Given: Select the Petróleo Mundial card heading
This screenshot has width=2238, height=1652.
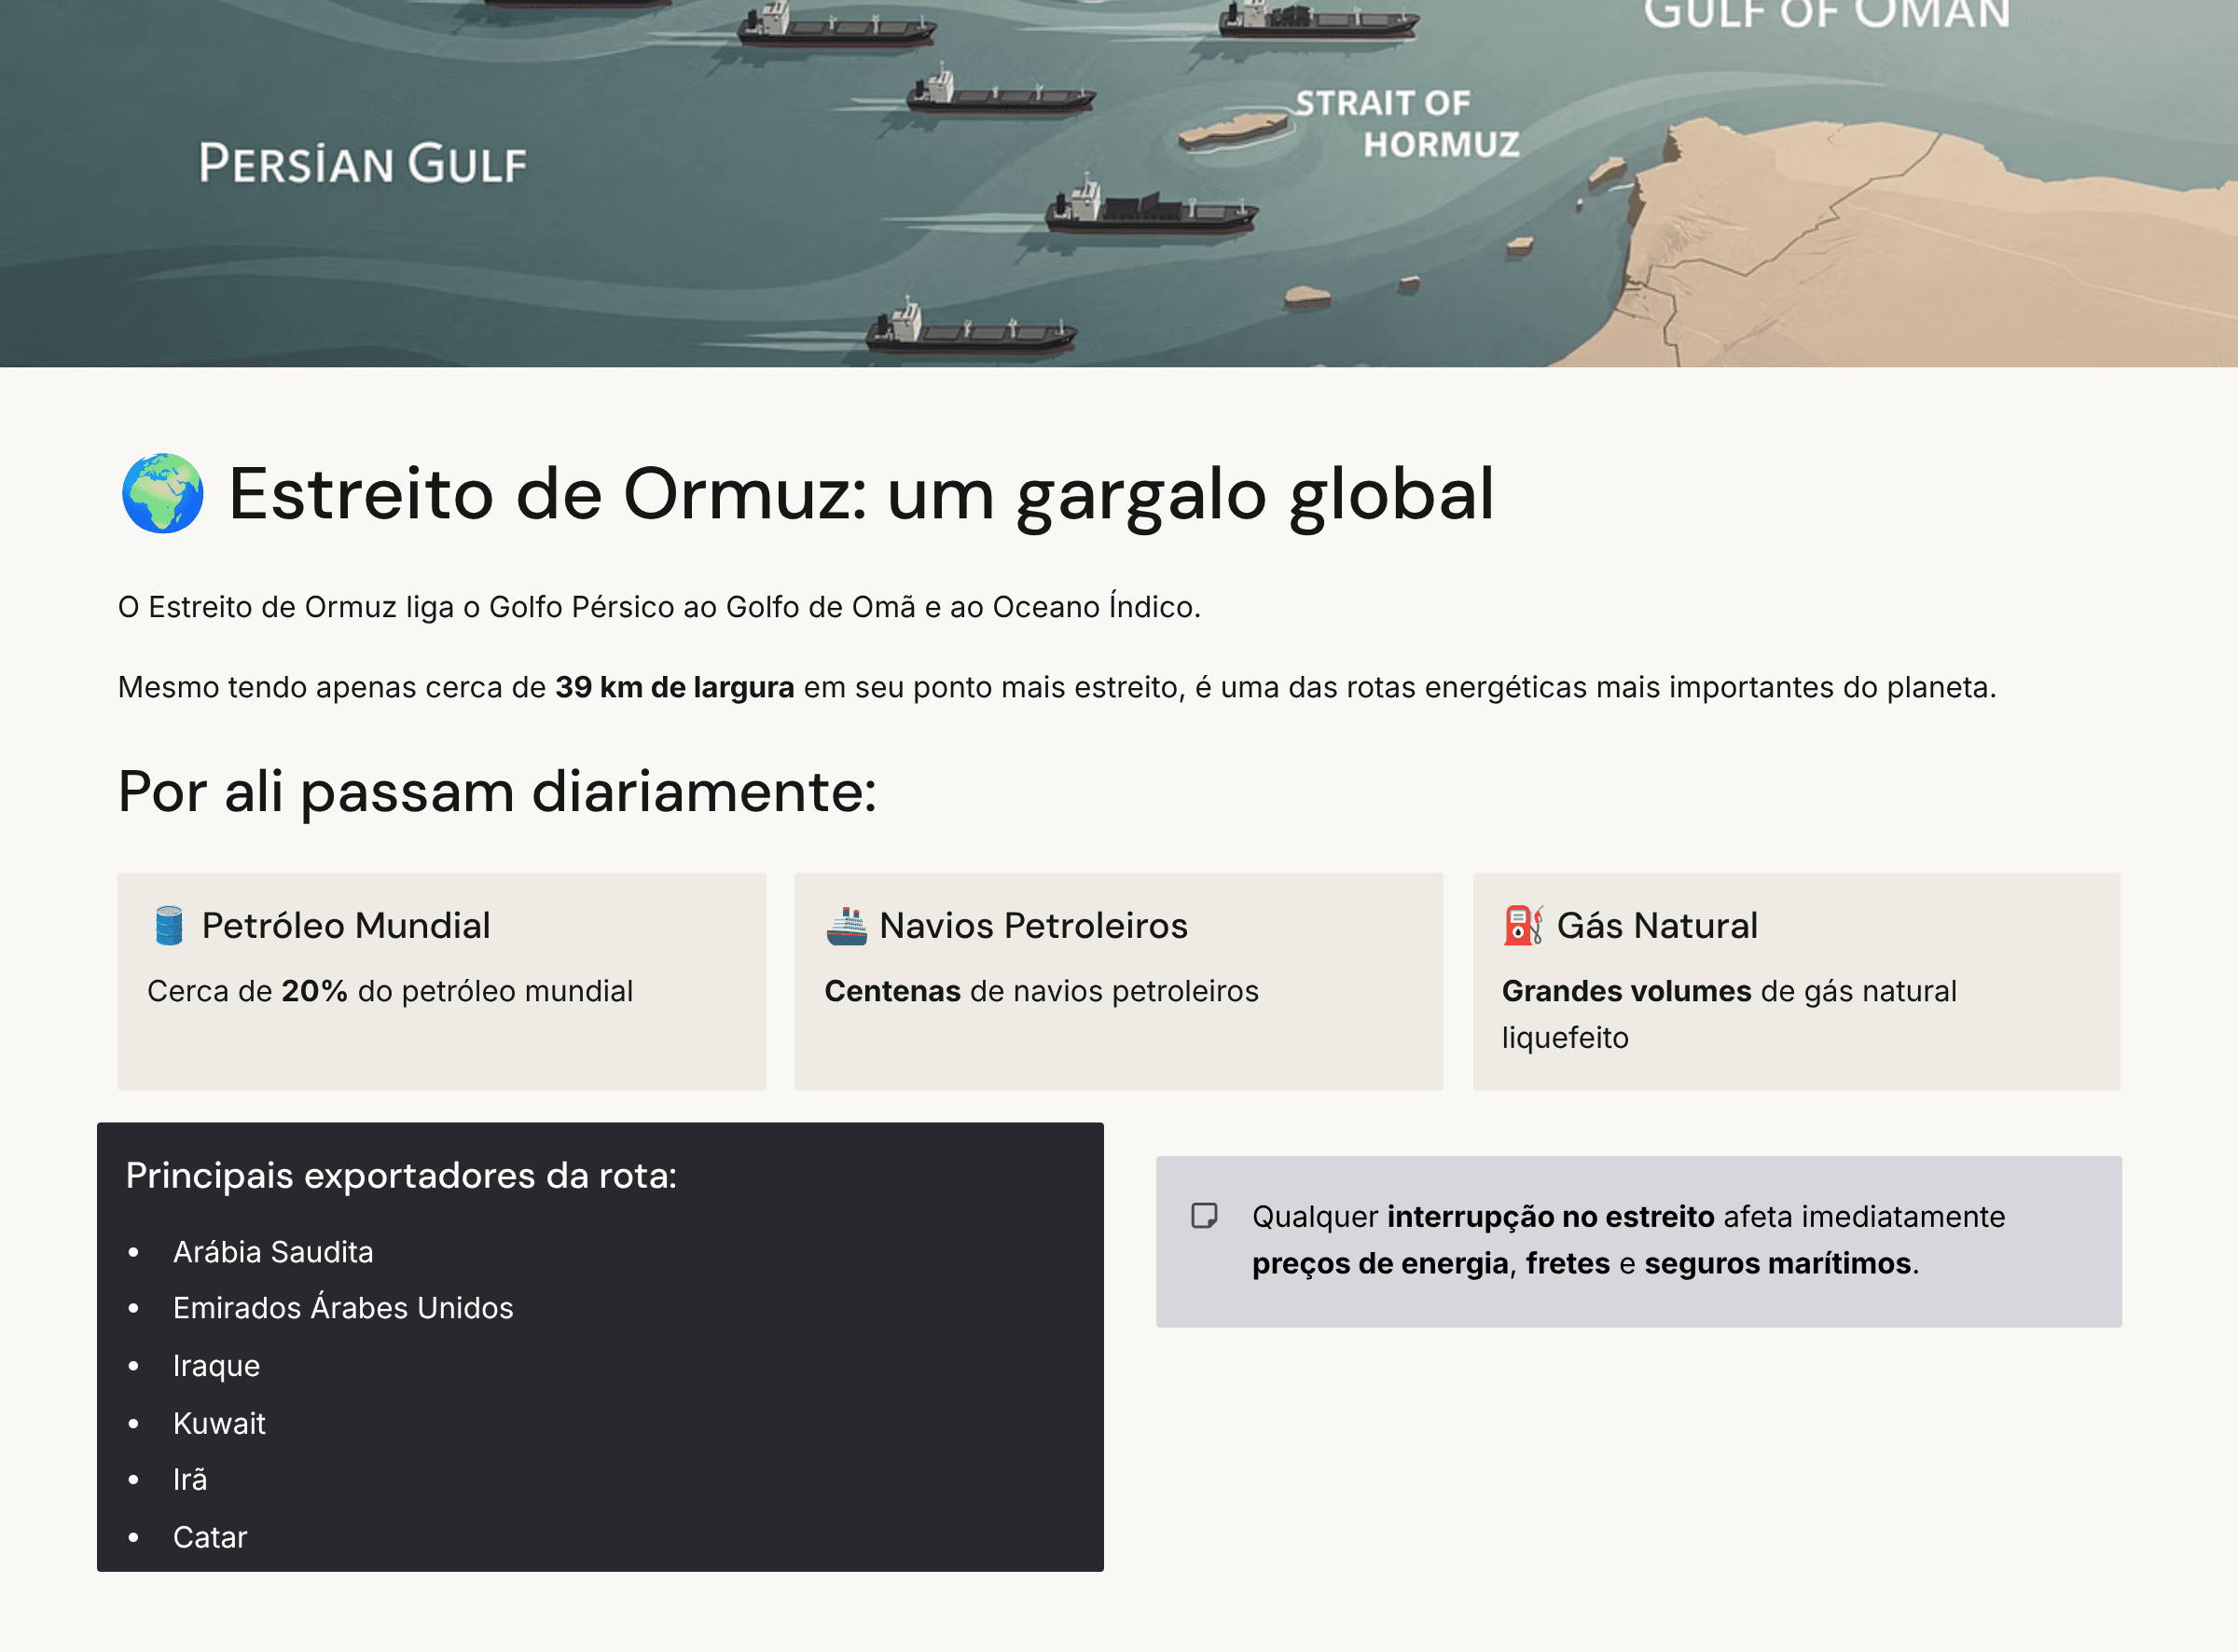Looking at the screenshot, I should pyautogui.click(x=346, y=926).
